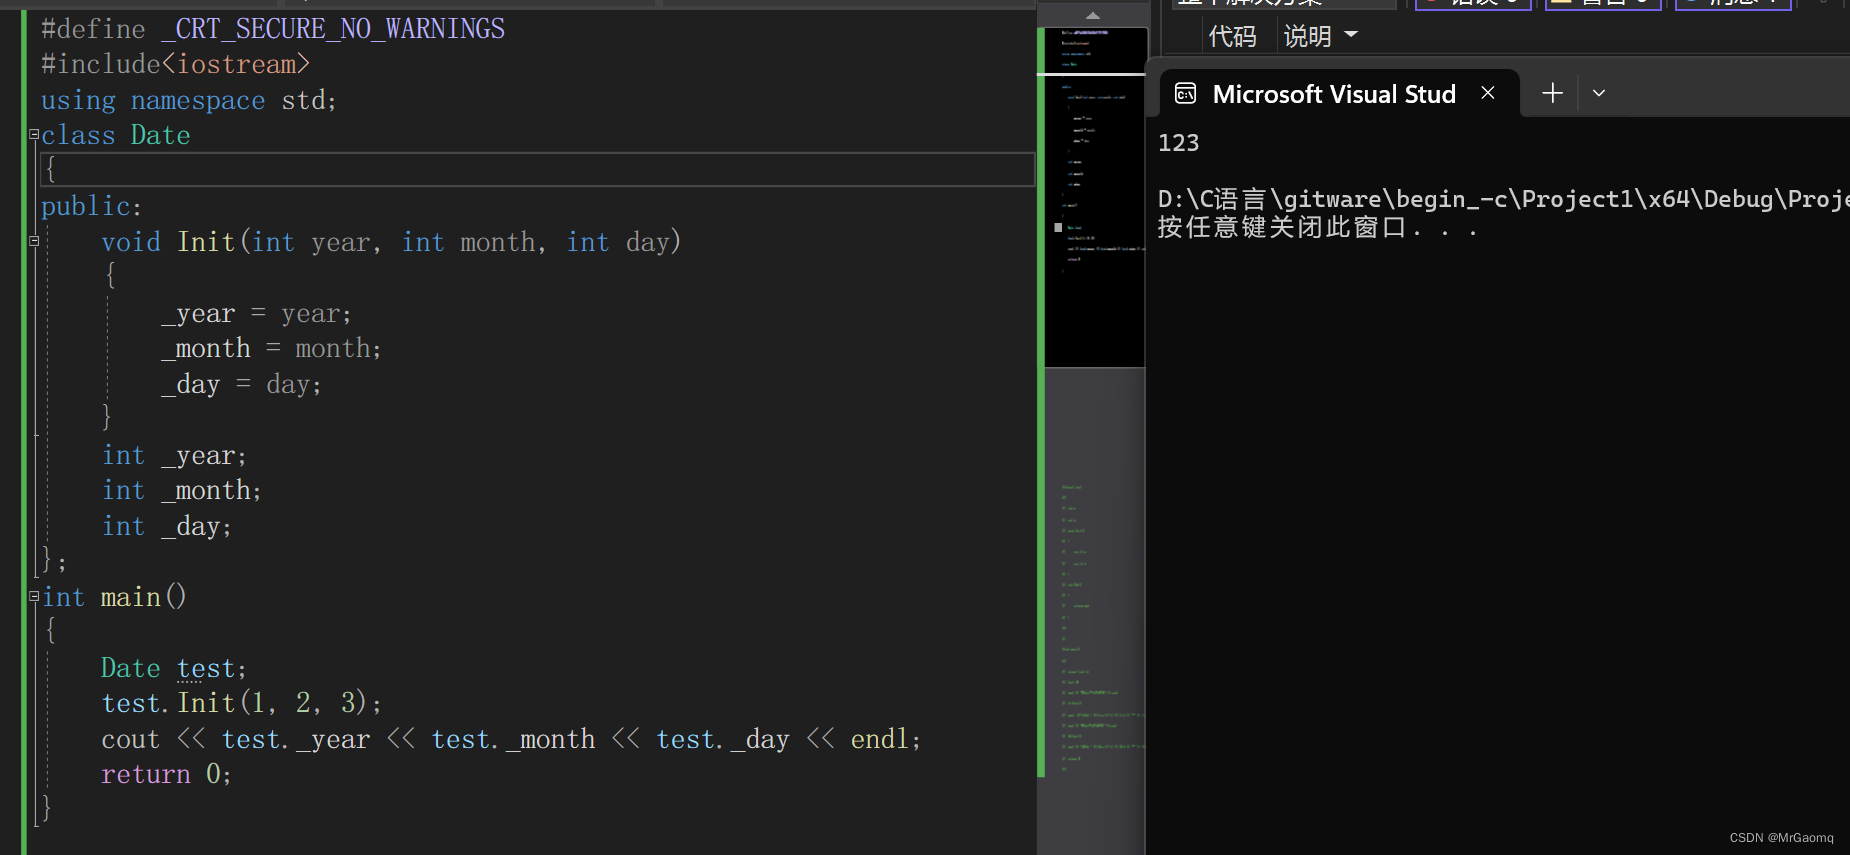The width and height of the screenshot is (1850, 855).
Task: Click the '_day = day;' assignment line
Action: pos(241,384)
